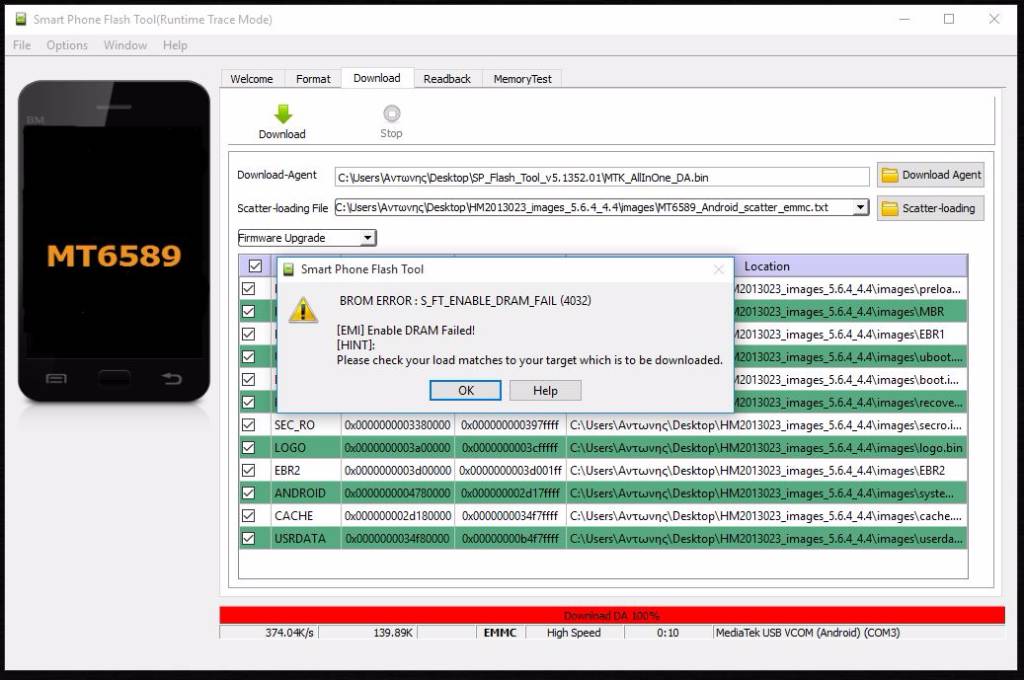Uncheck the USRDATA partition checkbox
The image size is (1024, 680).
pos(249,538)
